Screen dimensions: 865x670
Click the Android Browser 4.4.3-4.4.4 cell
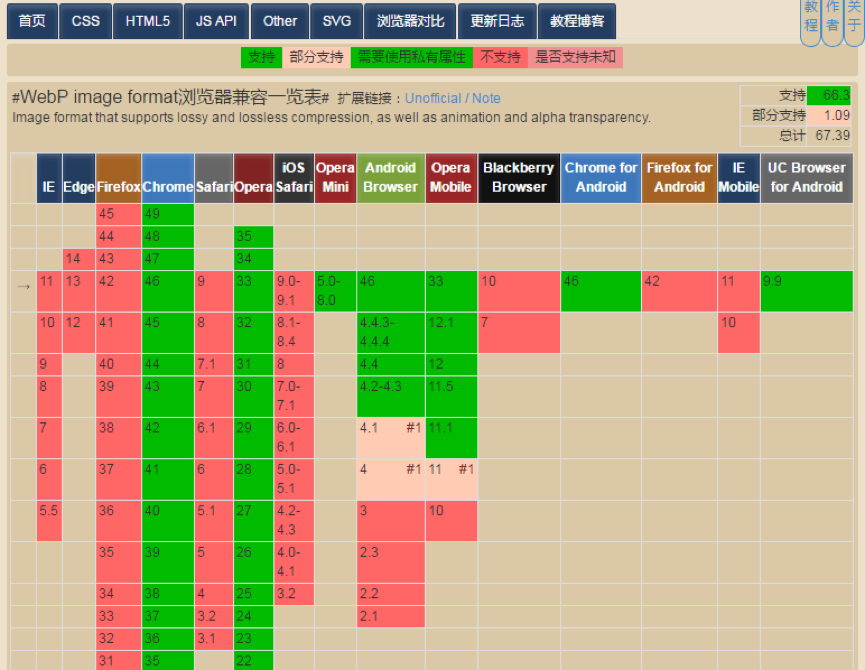click(x=391, y=332)
